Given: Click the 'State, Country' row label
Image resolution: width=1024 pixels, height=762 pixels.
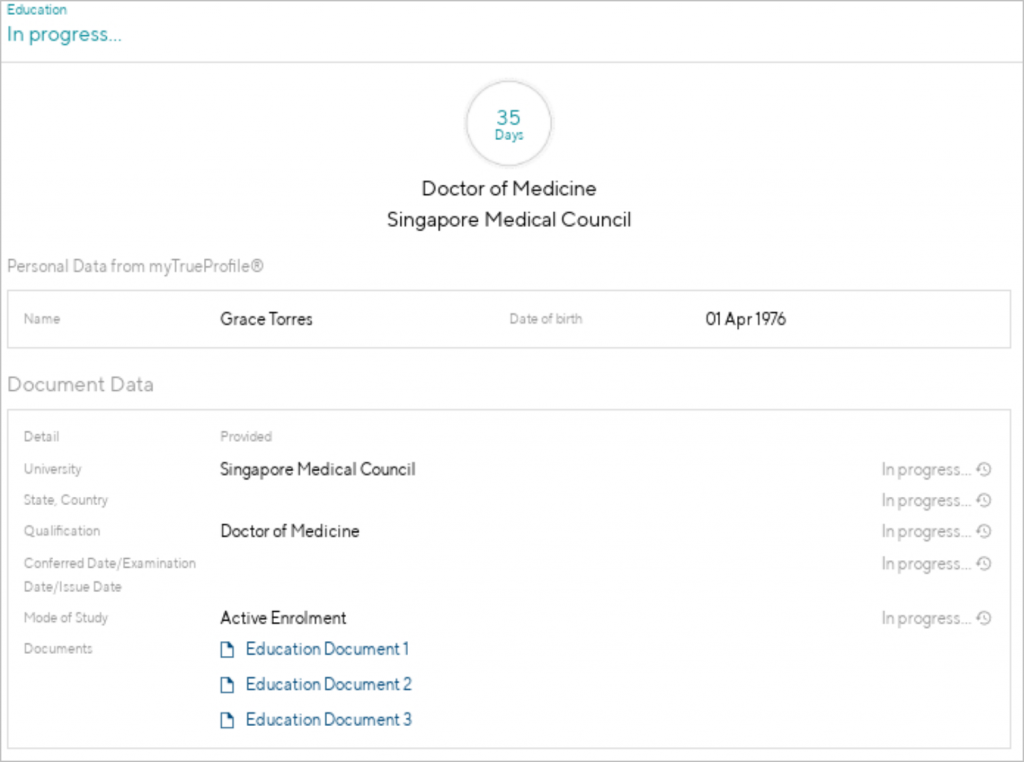Looking at the screenshot, I should tap(66, 500).
